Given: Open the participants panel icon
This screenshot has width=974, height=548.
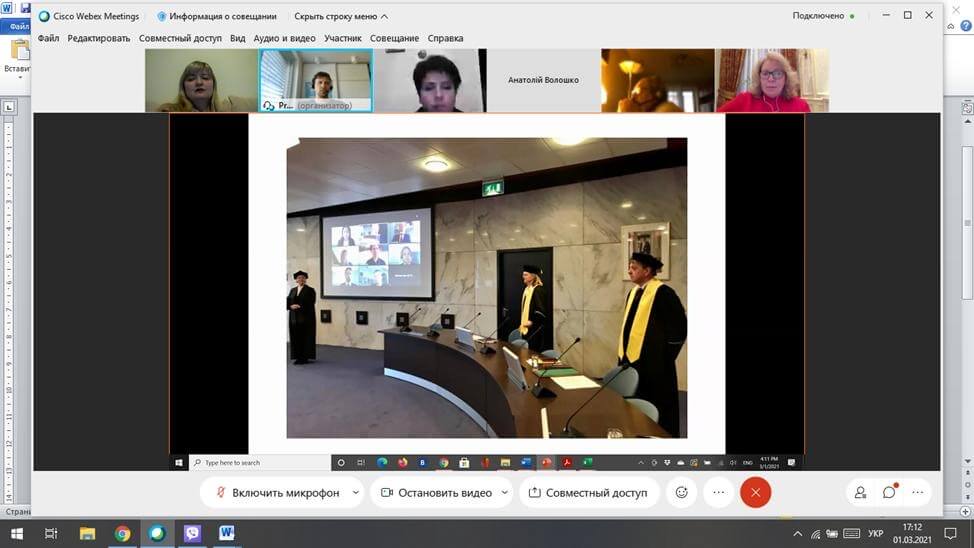Looking at the screenshot, I should 860,492.
